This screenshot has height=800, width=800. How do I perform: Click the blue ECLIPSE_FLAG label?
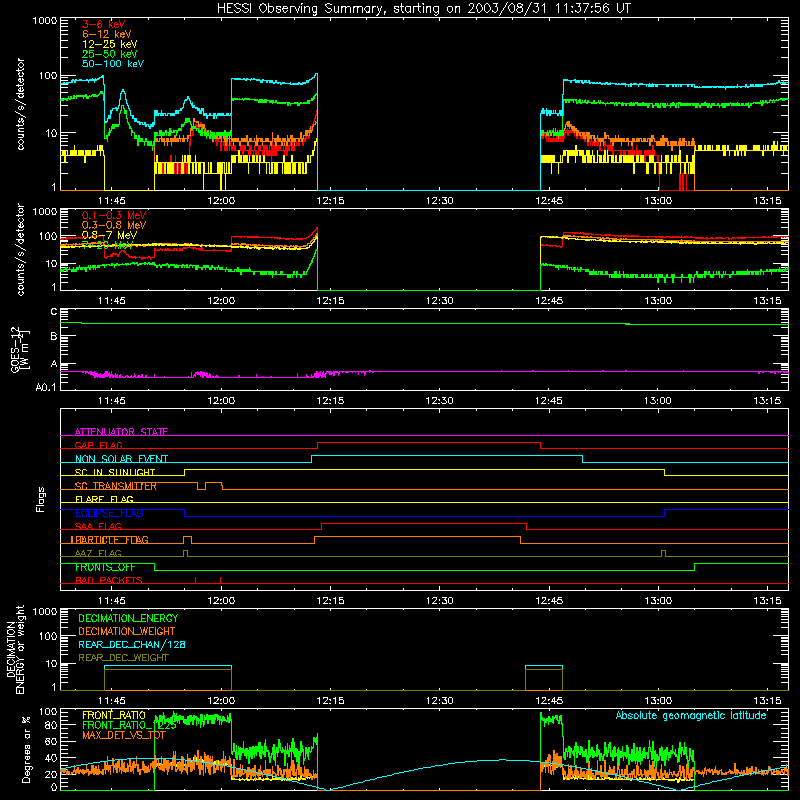109,513
